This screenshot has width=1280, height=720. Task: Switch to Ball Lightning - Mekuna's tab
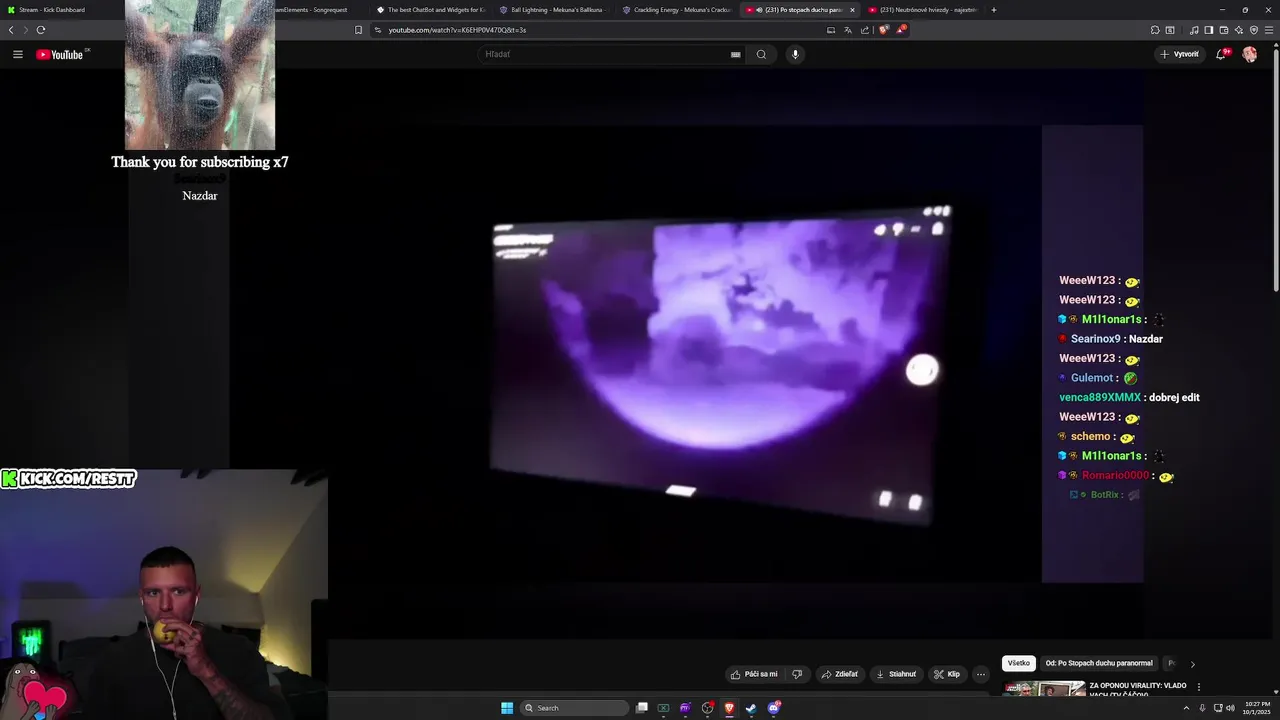coord(555,10)
